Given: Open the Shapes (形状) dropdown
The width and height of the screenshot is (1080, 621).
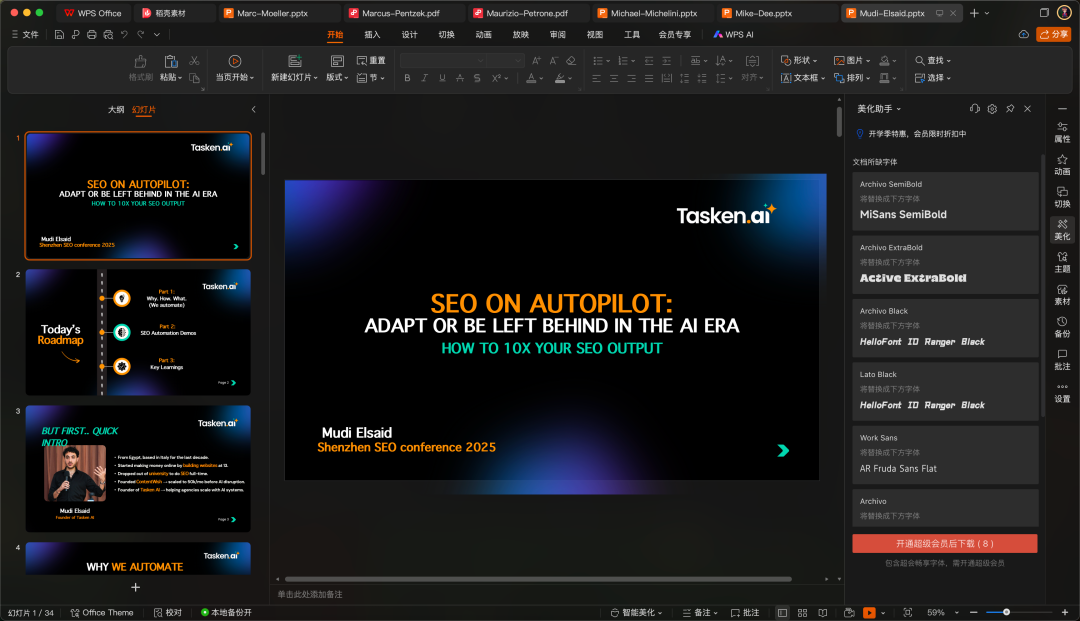Looking at the screenshot, I should tap(799, 61).
